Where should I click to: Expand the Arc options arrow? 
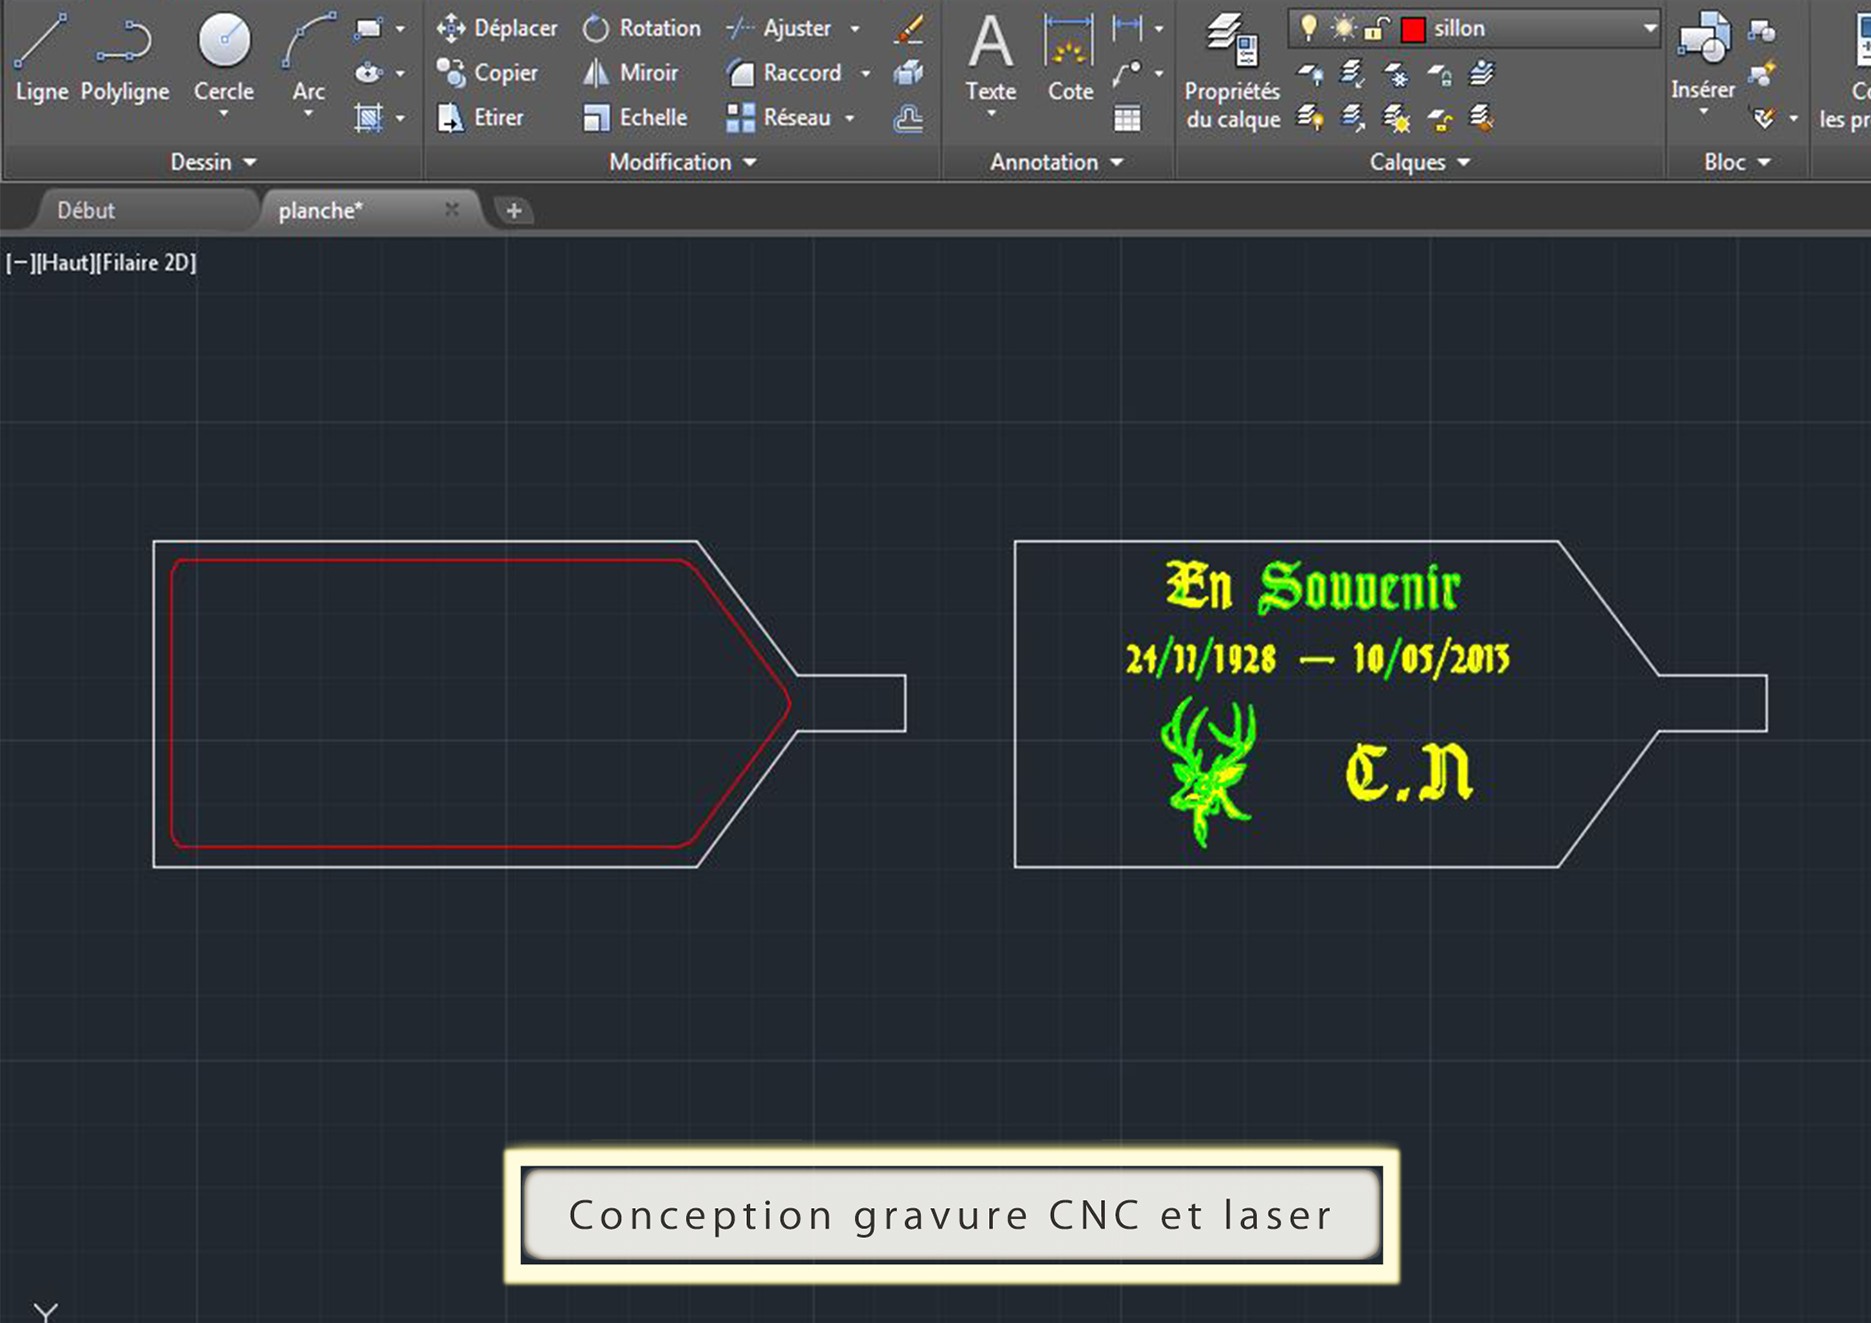(308, 115)
